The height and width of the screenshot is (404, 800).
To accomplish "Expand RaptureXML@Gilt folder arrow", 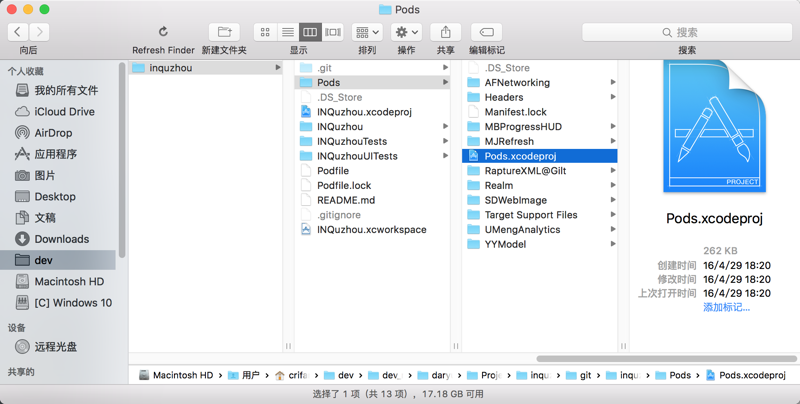I will click(613, 170).
